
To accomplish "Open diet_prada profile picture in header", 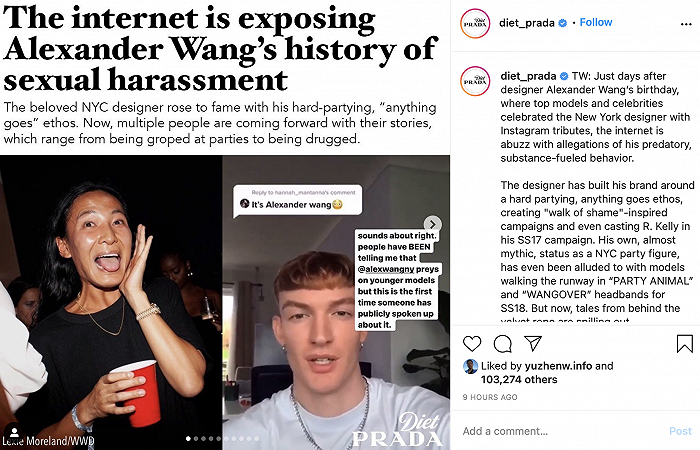I will coord(475,23).
